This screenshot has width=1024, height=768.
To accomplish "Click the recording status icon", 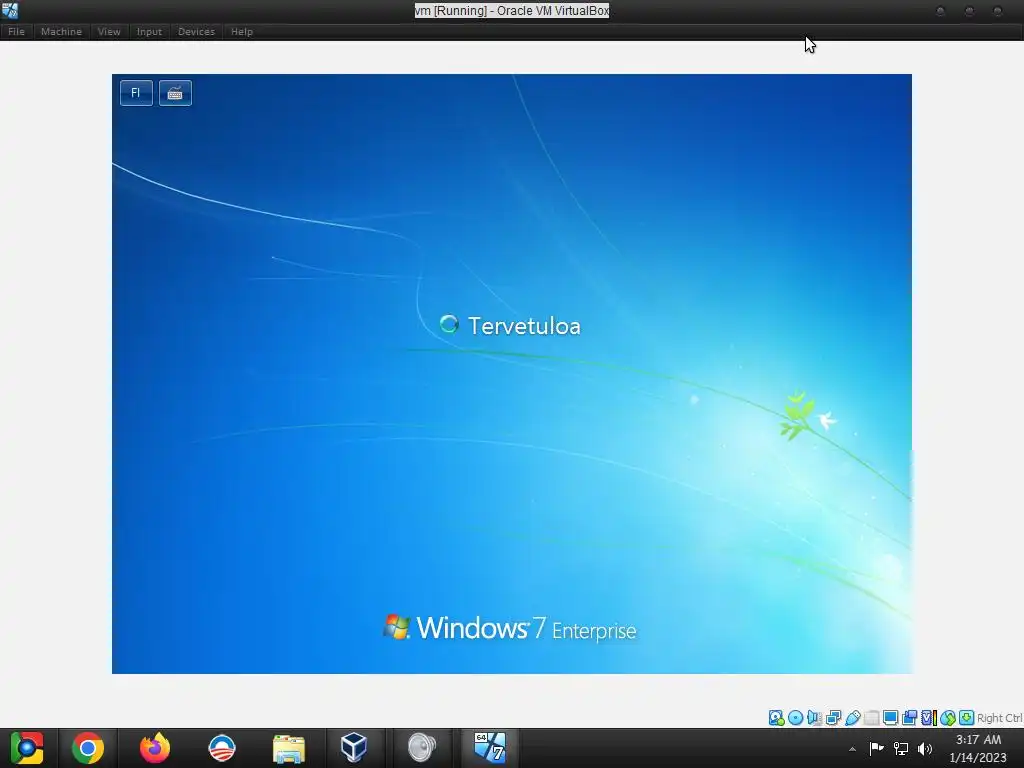I will click(x=909, y=718).
